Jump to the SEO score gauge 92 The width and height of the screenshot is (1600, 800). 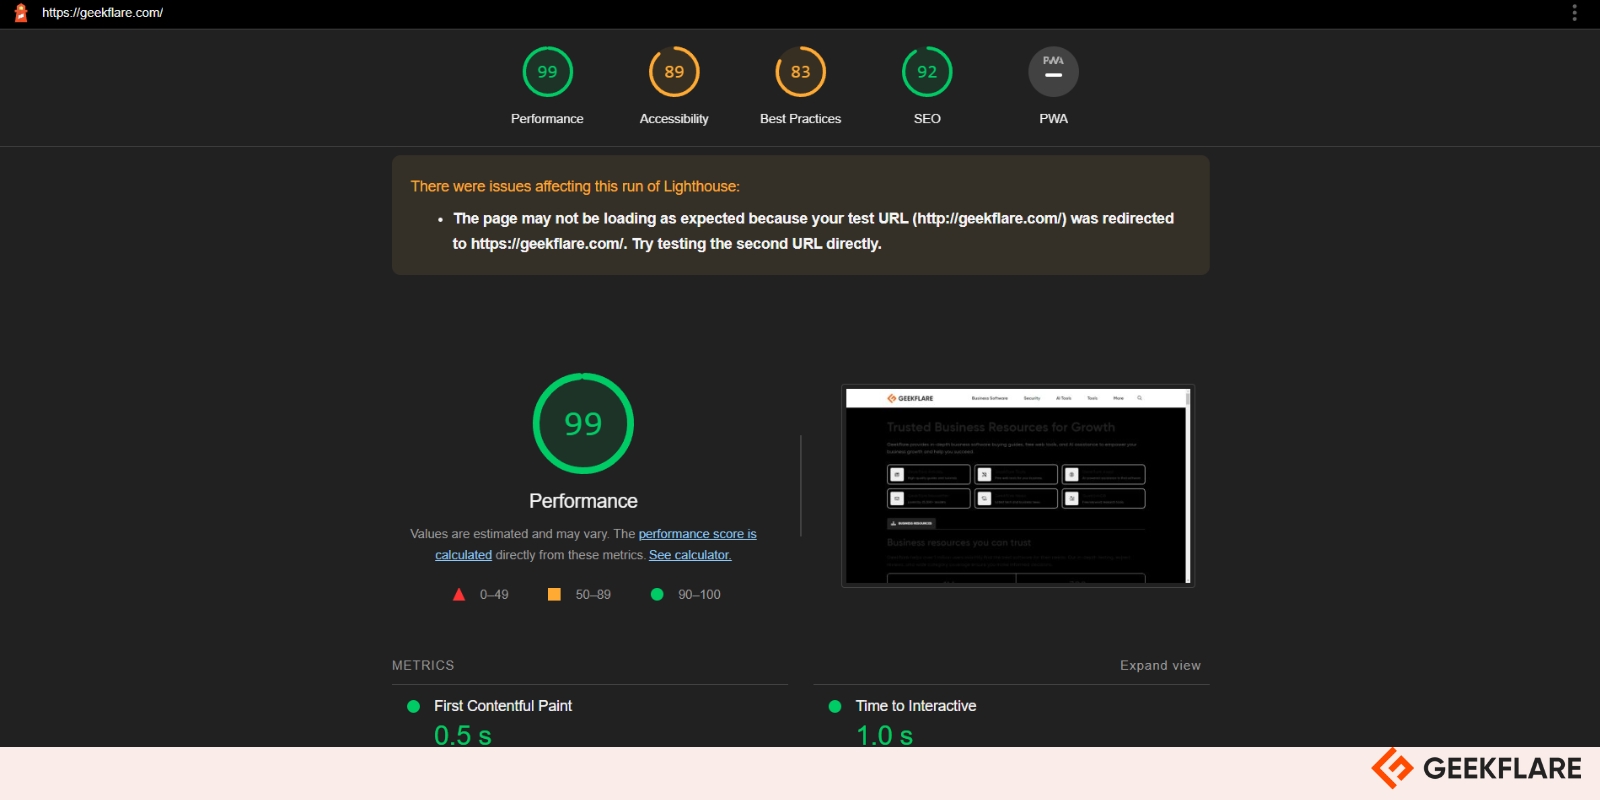pos(927,72)
